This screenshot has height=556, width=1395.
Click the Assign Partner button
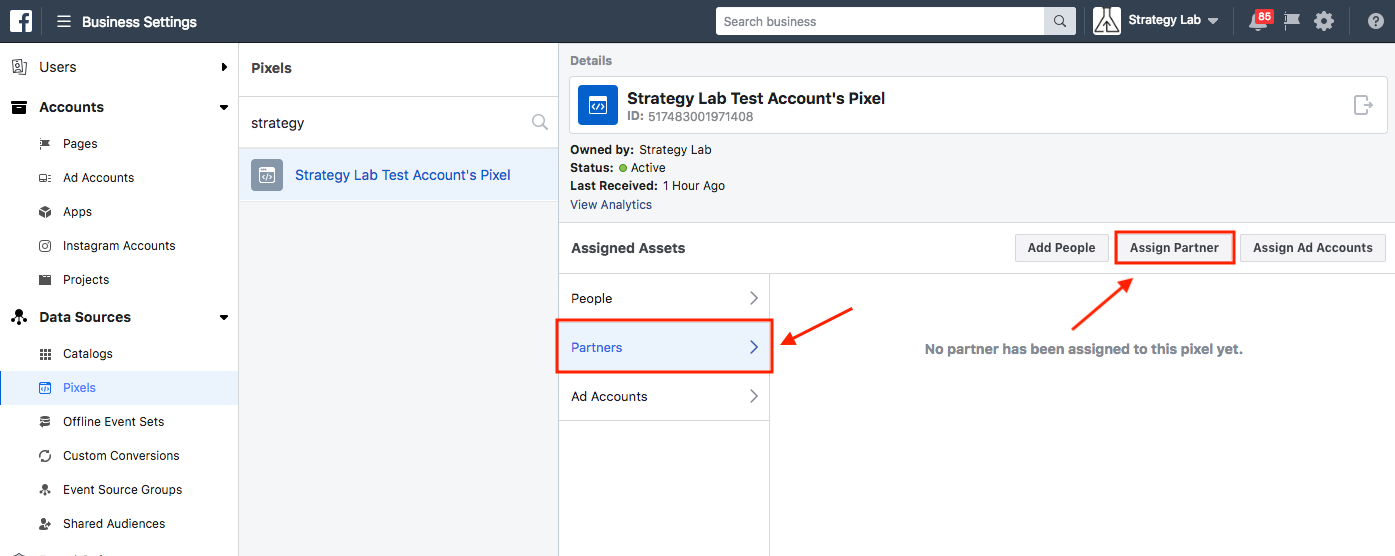tap(1174, 248)
